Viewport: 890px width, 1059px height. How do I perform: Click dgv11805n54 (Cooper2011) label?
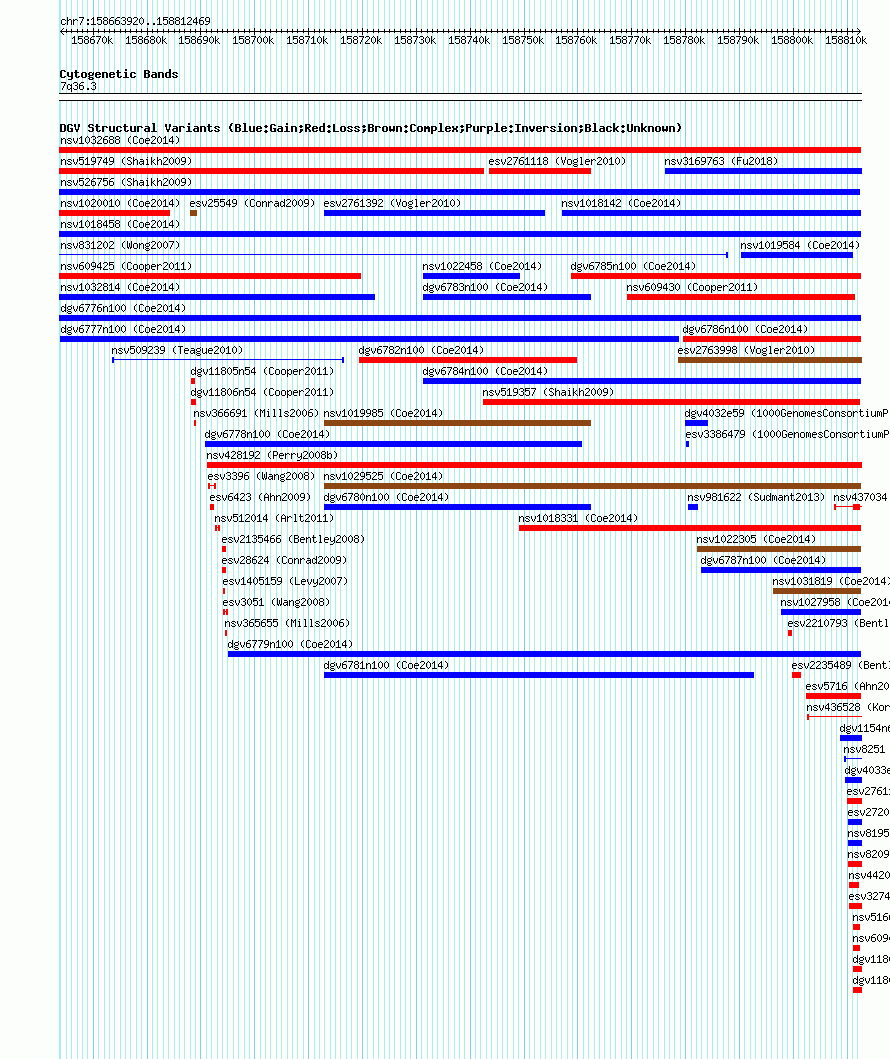tap(262, 371)
